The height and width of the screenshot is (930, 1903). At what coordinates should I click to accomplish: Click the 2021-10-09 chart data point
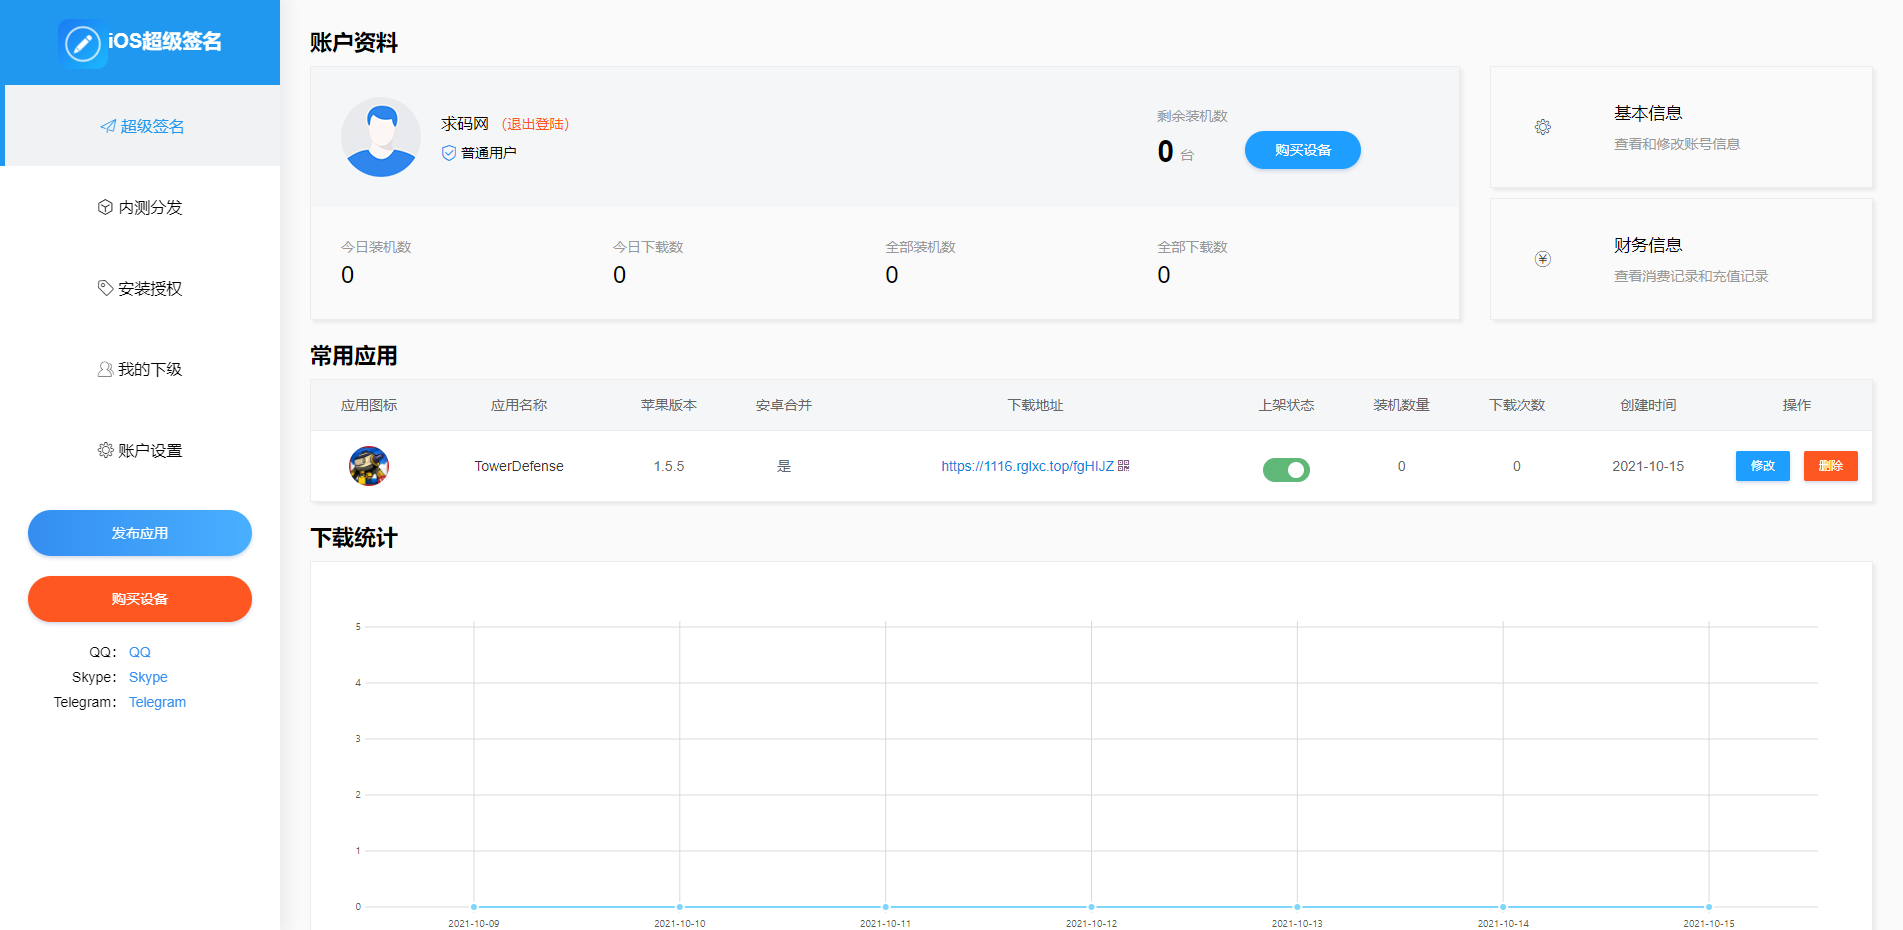pyautogui.click(x=474, y=907)
